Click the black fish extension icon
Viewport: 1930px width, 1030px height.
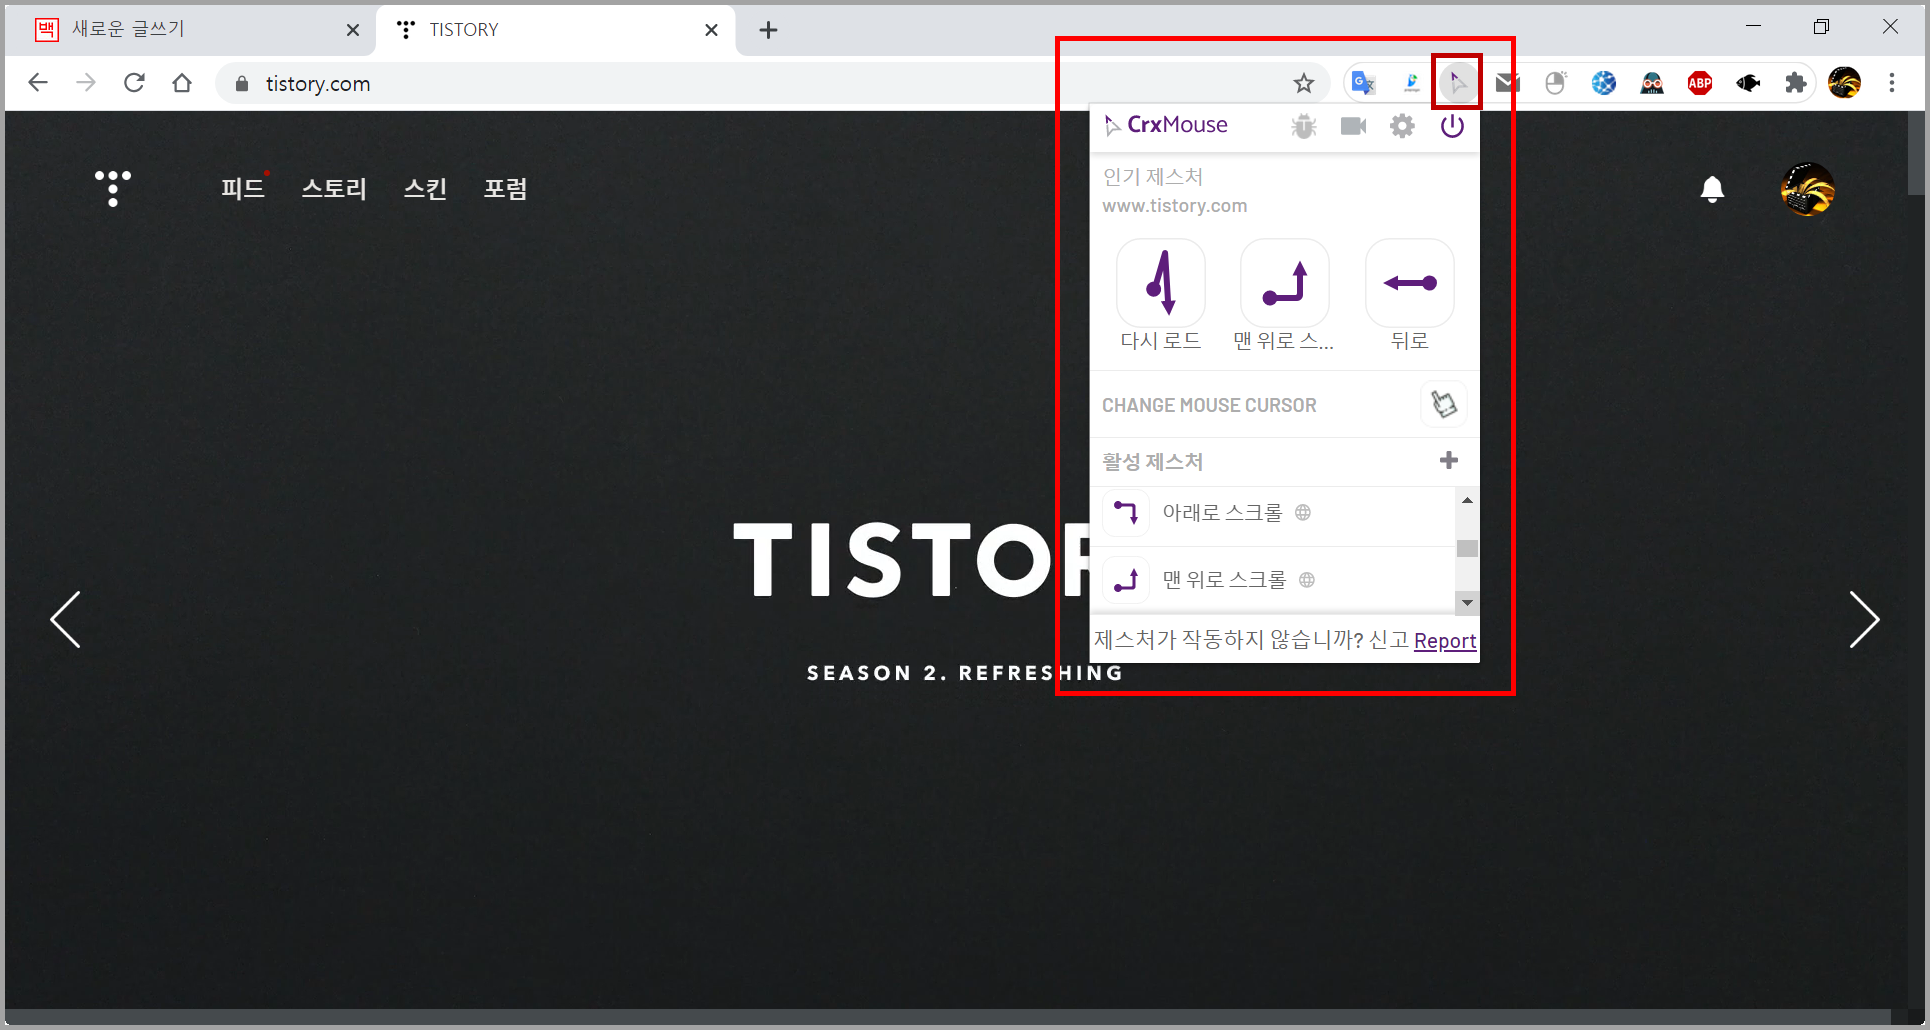[x=1748, y=83]
